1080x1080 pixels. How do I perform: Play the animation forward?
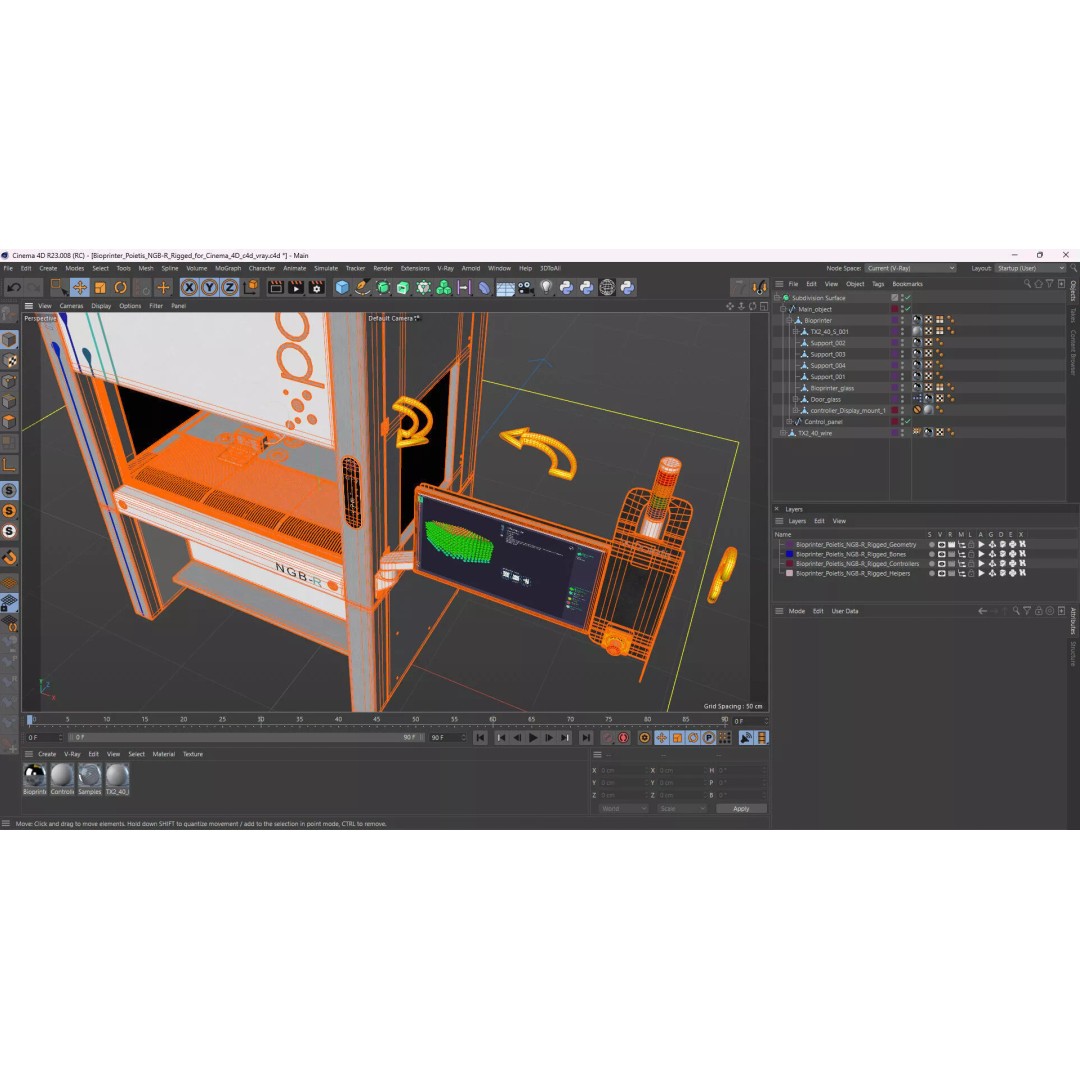pos(533,738)
